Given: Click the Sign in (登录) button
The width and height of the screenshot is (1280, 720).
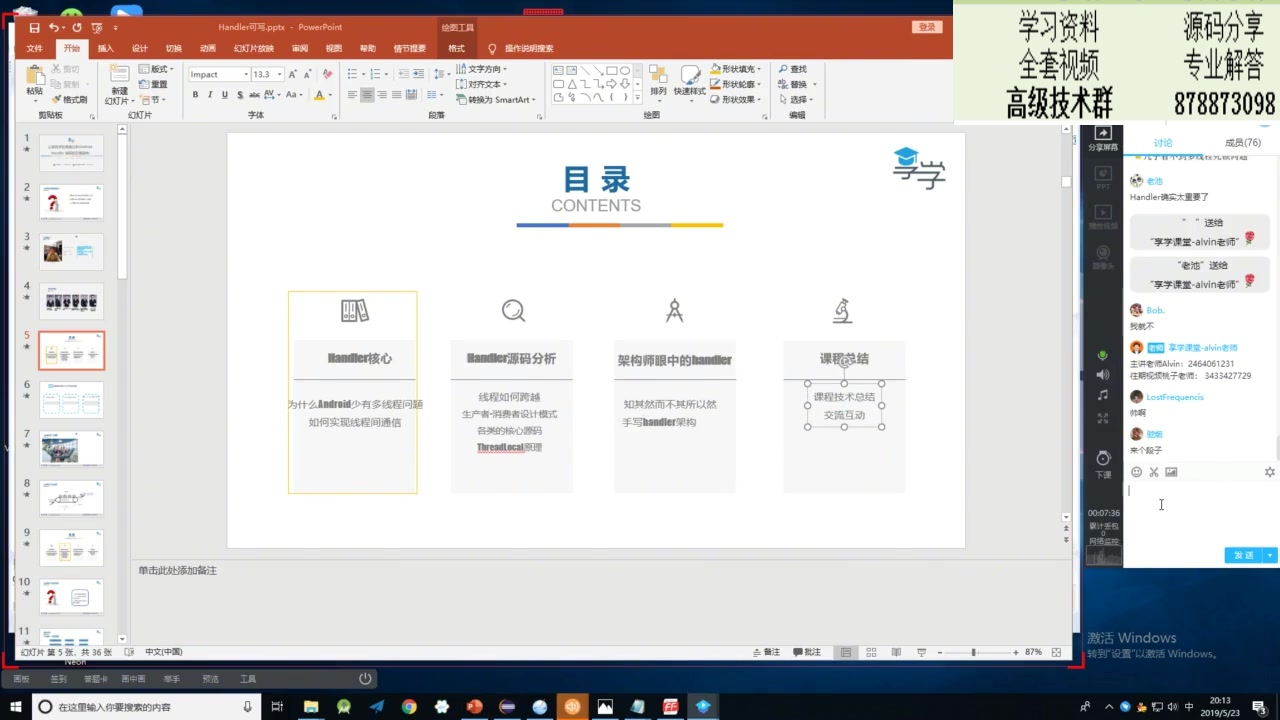Looking at the screenshot, I should pos(927,28).
